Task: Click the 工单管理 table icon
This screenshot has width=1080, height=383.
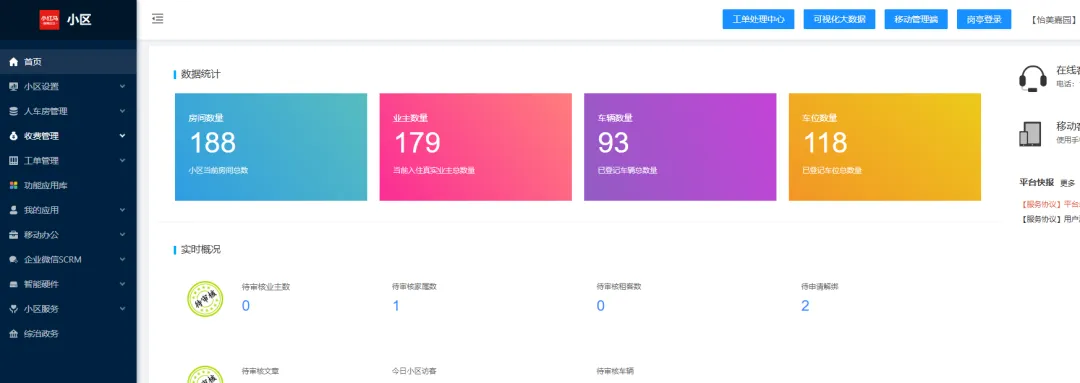Action: (13, 161)
